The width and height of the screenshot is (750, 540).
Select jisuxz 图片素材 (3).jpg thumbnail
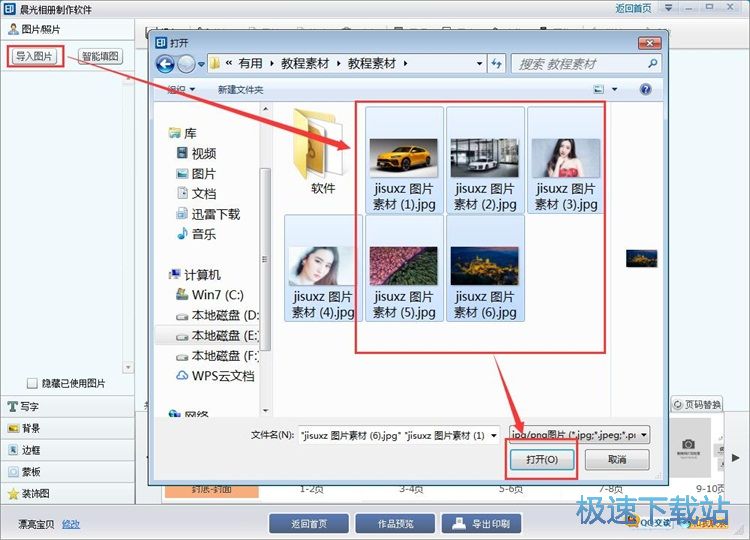(x=566, y=160)
